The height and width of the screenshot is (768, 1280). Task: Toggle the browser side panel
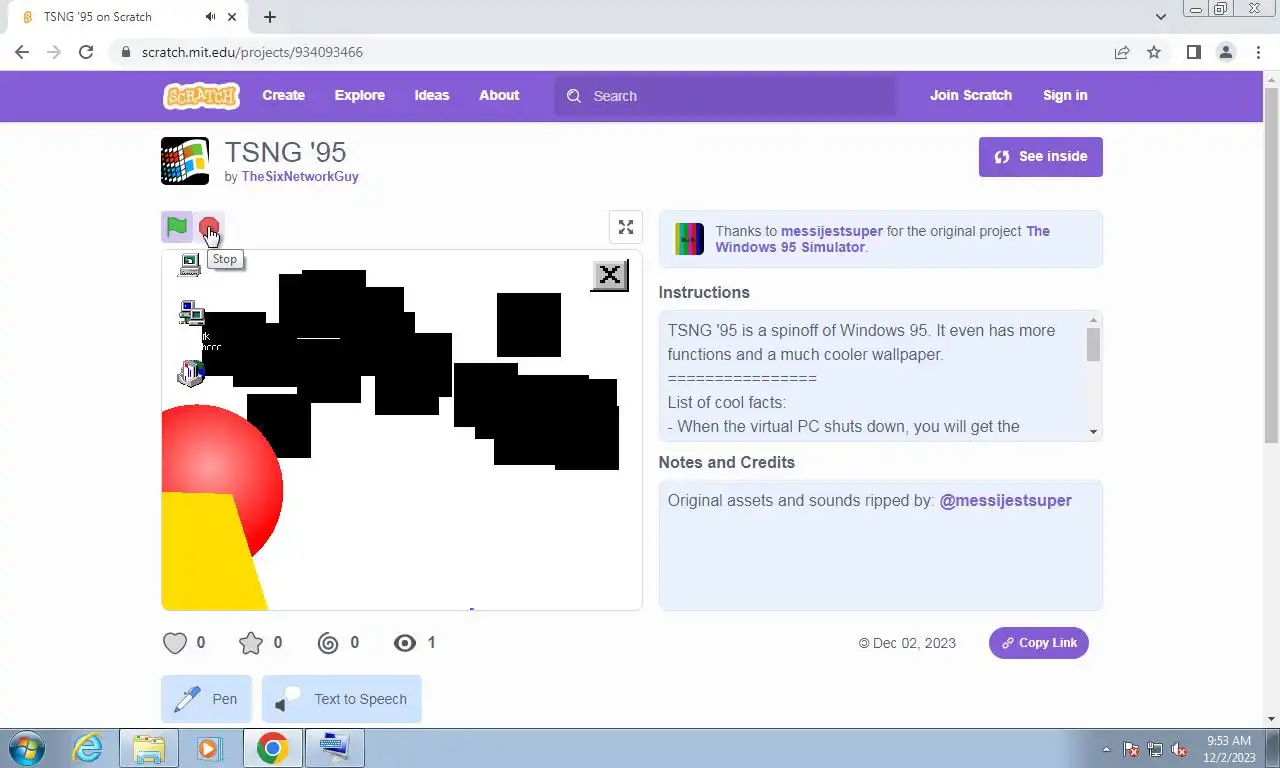coord(1193,52)
